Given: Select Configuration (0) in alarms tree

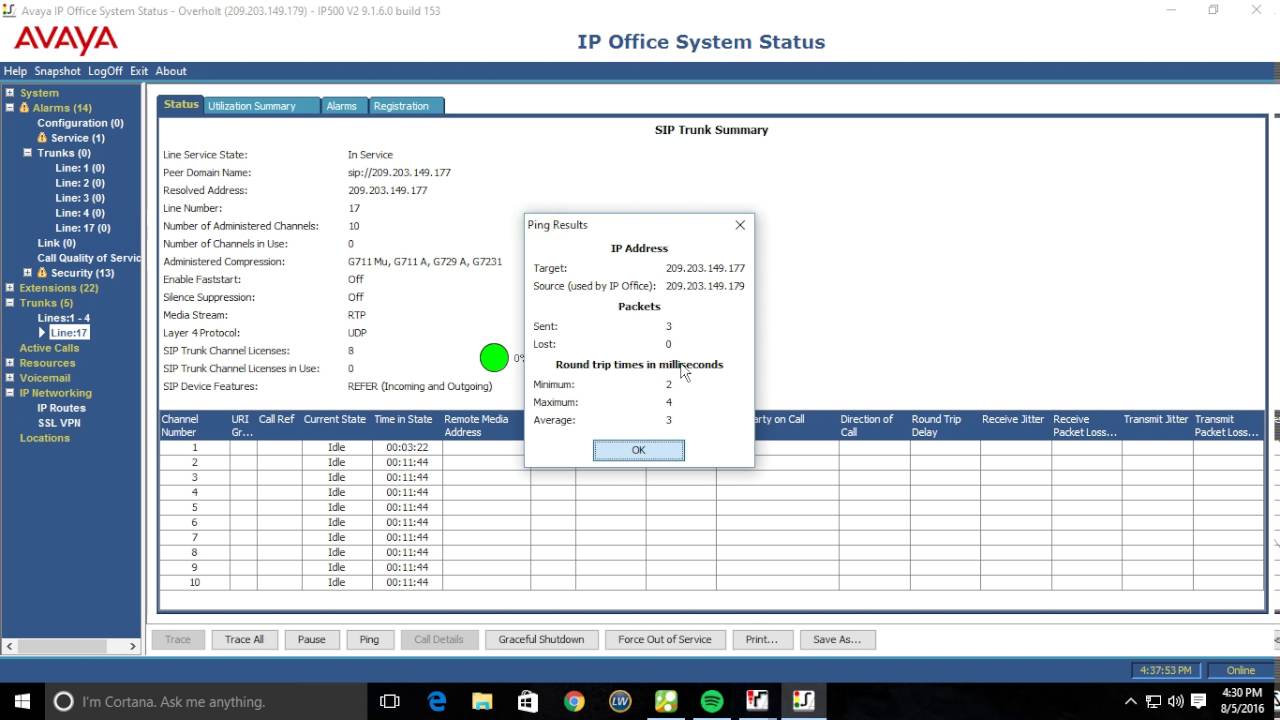Looking at the screenshot, I should [80, 123].
